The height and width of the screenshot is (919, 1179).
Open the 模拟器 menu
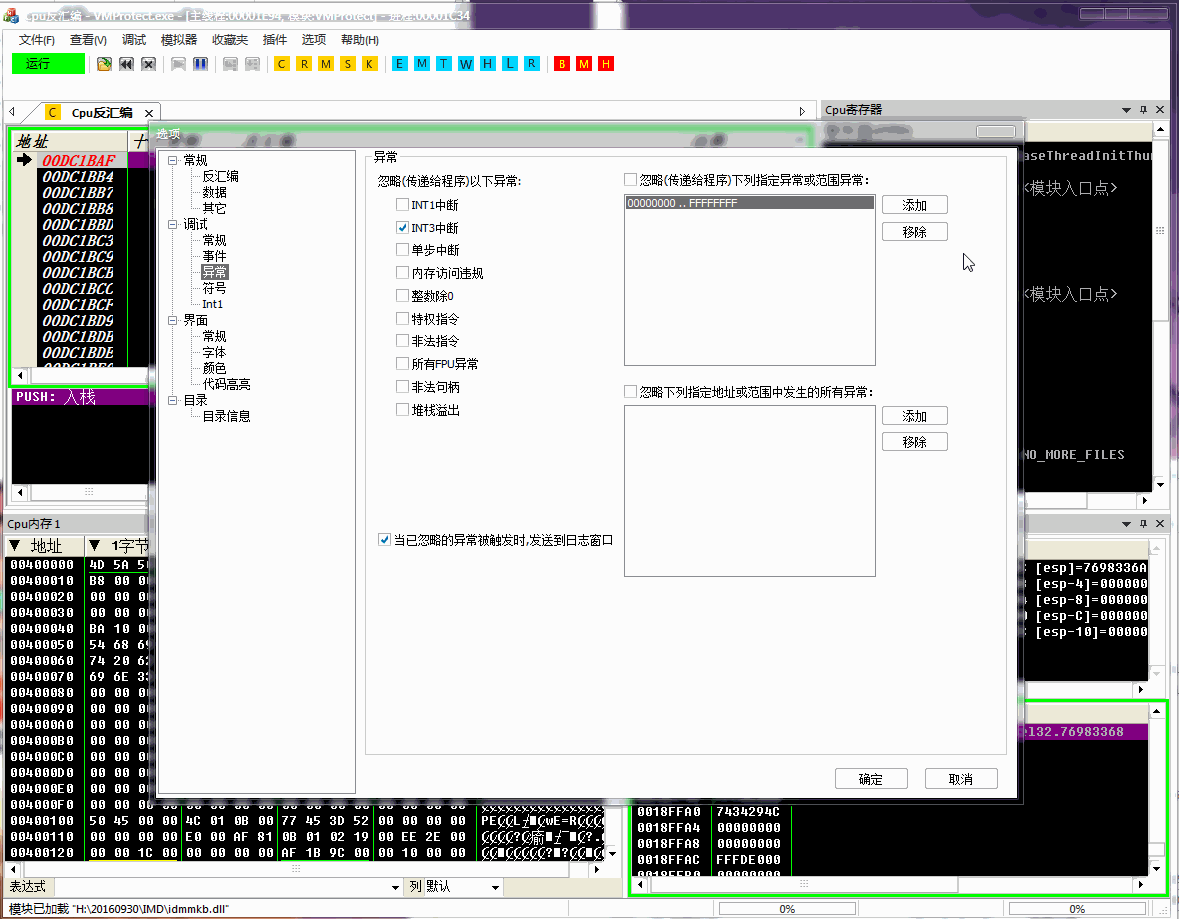pos(179,40)
